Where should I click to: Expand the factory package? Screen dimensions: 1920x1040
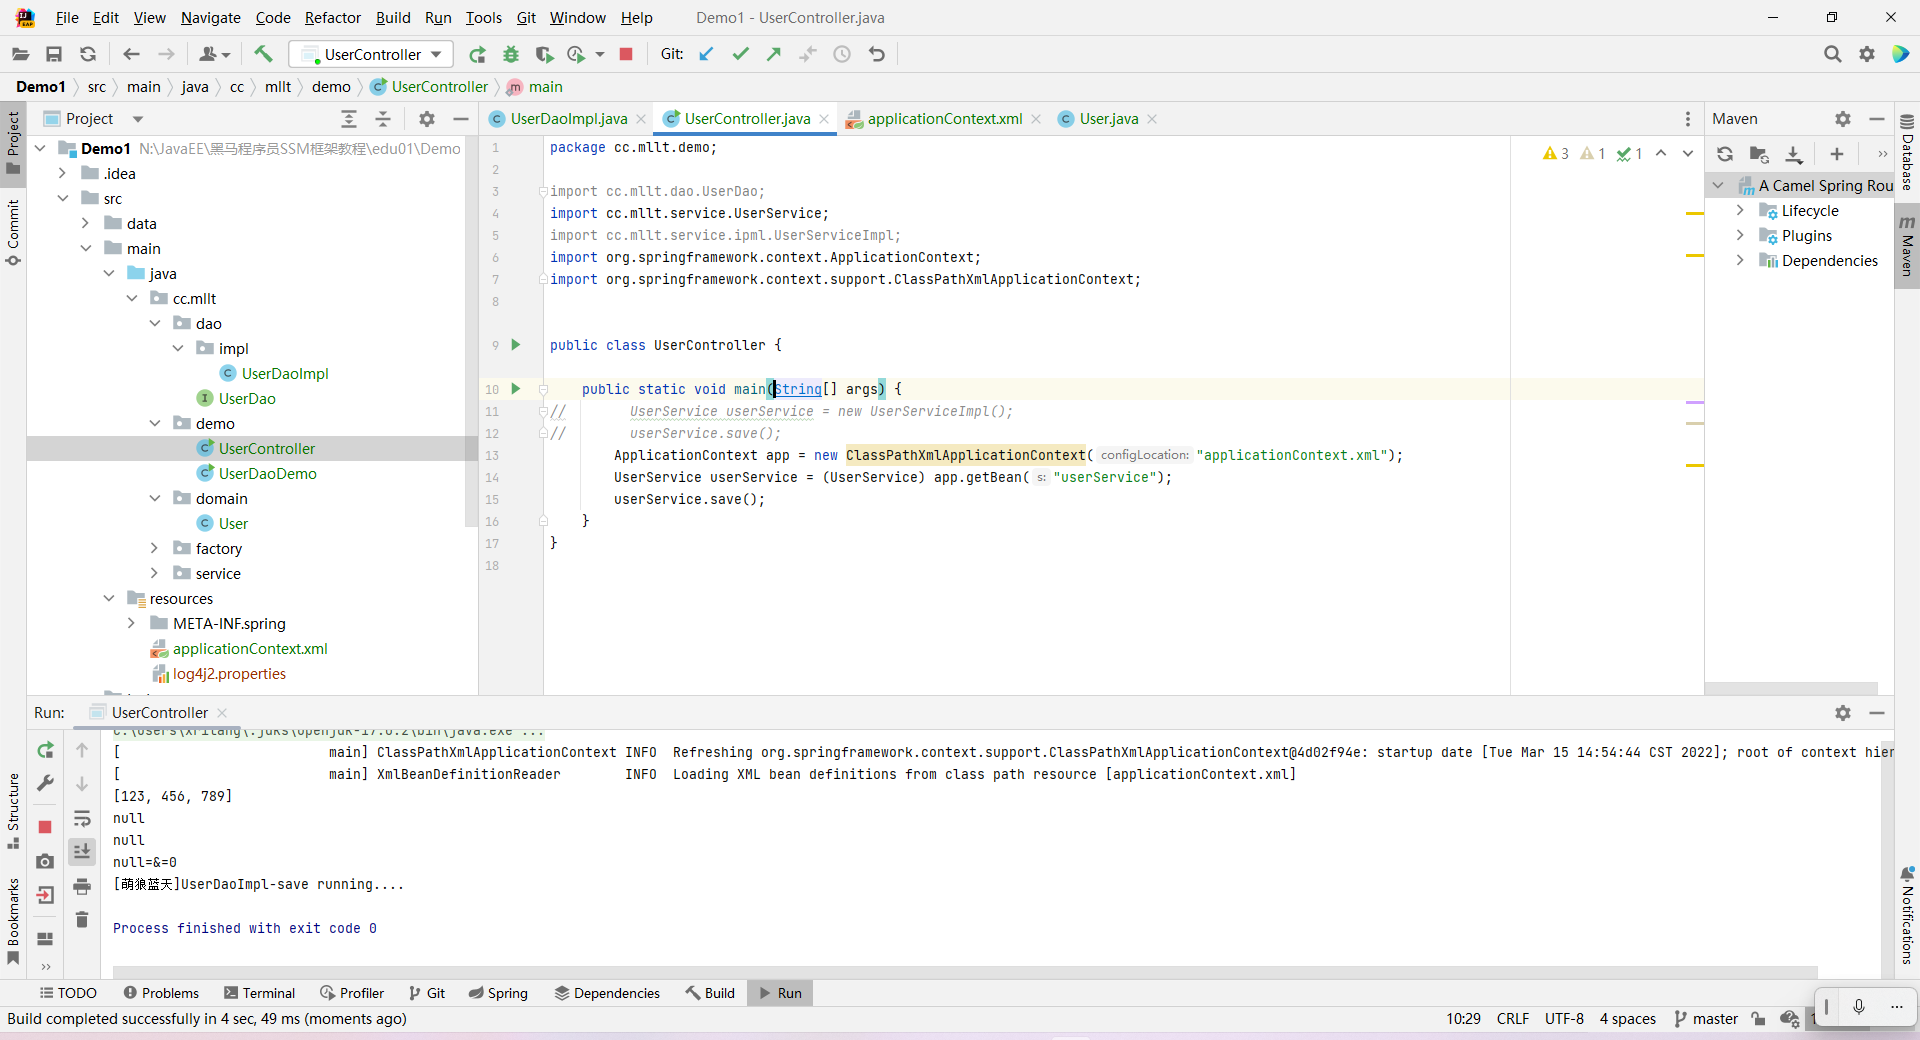click(x=154, y=548)
